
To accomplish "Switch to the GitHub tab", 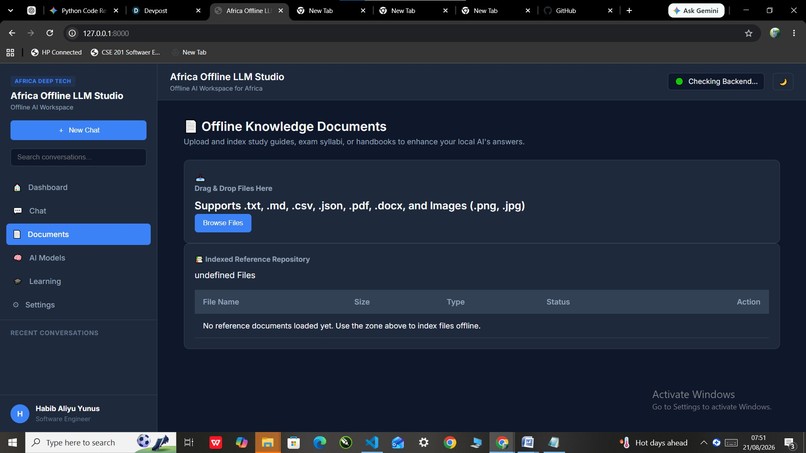I will [x=565, y=10].
